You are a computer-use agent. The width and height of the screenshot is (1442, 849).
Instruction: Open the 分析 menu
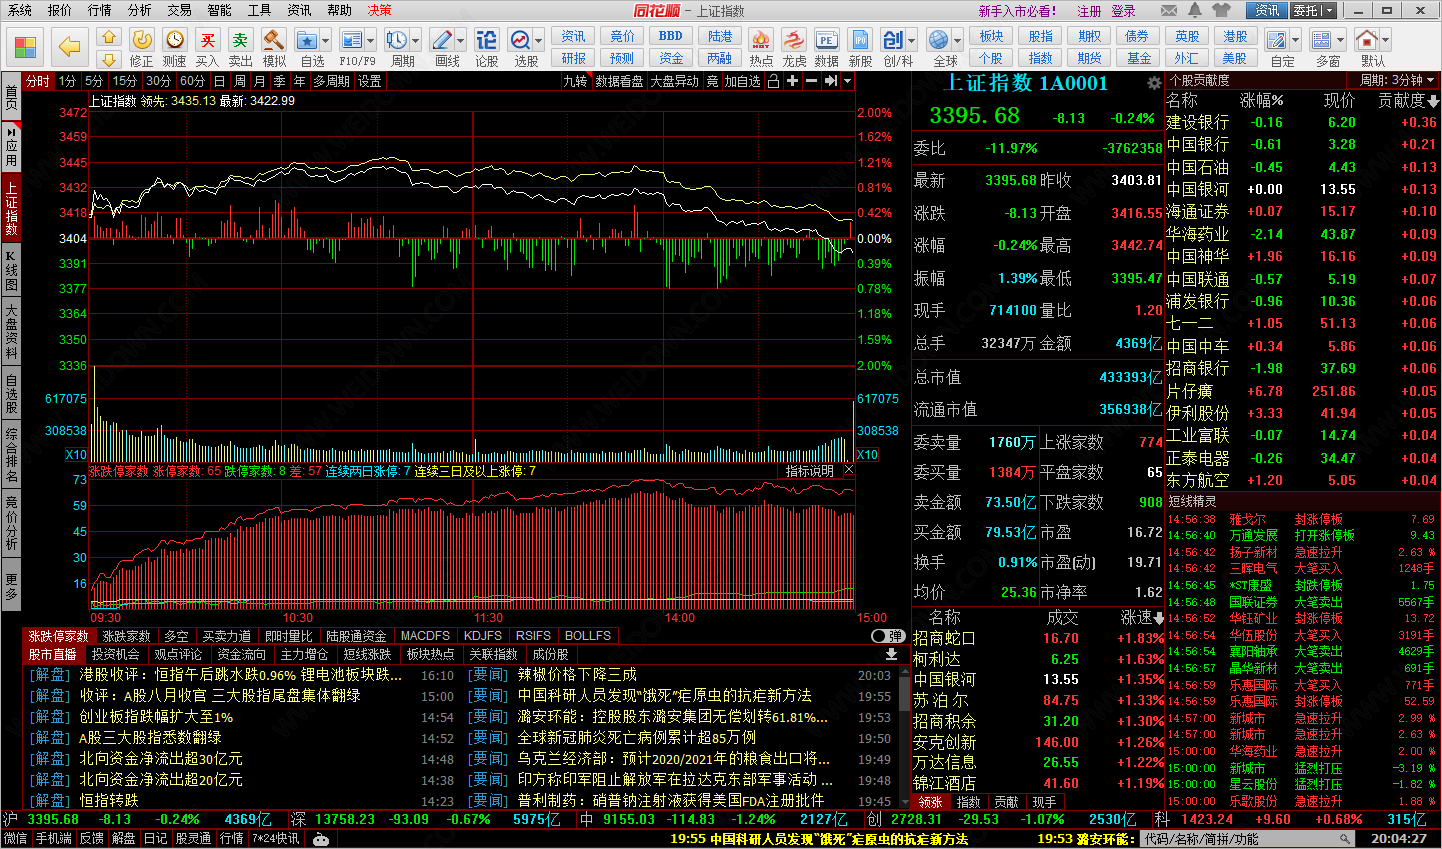[x=139, y=10]
